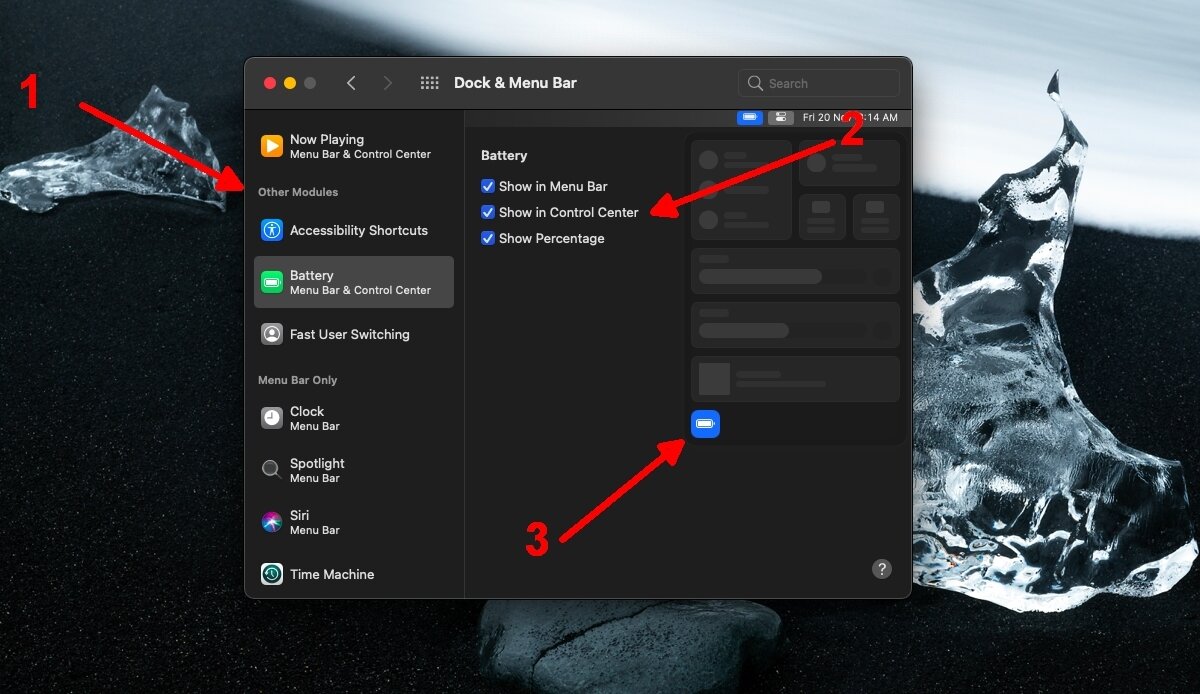
Task: Open Time Machine module settings
Action: 329,574
